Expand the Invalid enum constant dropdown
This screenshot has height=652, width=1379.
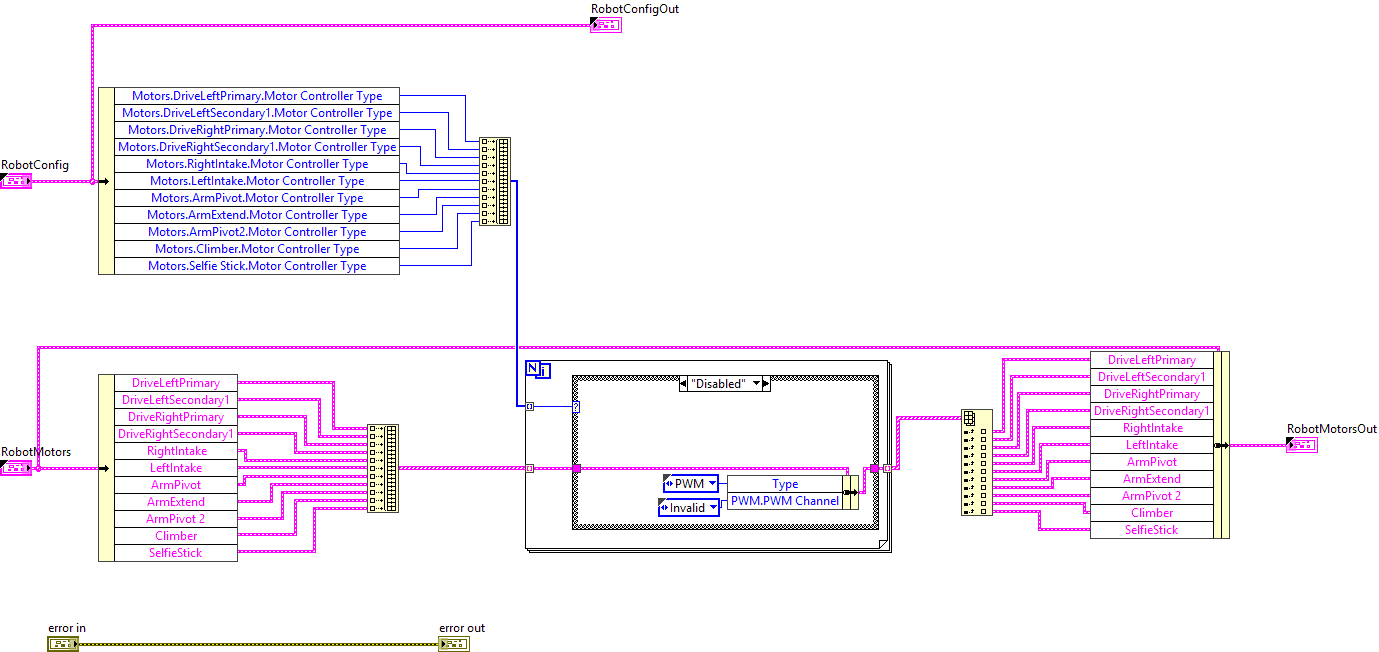pyautogui.click(x=715, y=508)
